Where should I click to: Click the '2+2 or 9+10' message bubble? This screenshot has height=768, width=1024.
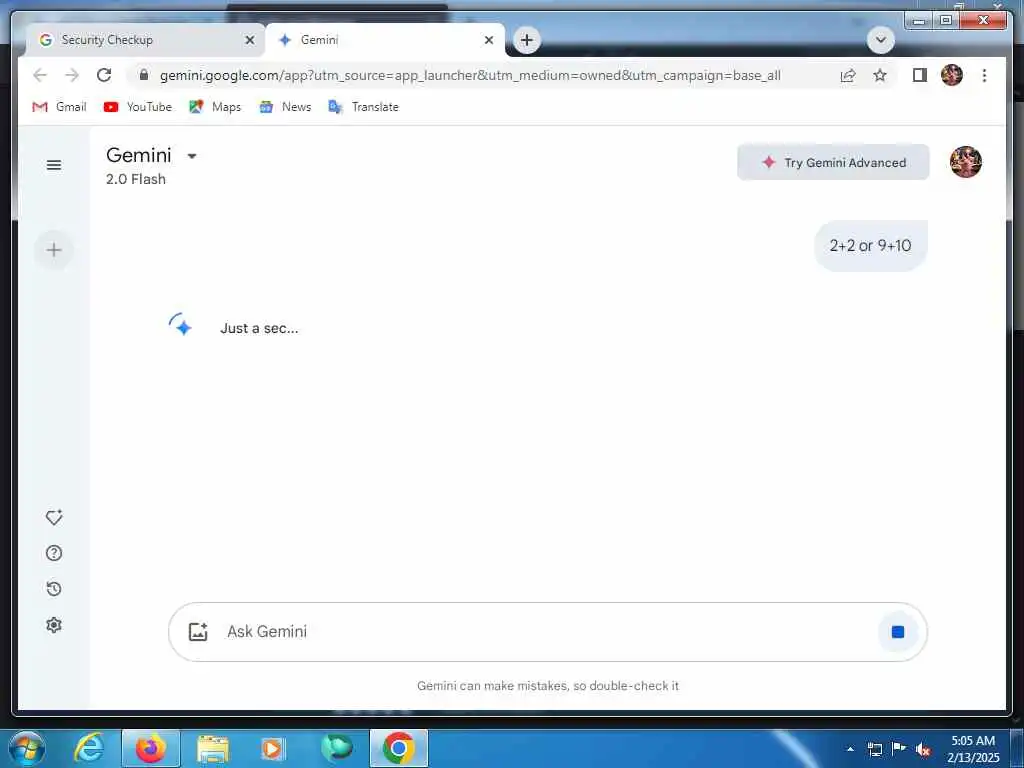pyautogui.click(x=871, y=246)
